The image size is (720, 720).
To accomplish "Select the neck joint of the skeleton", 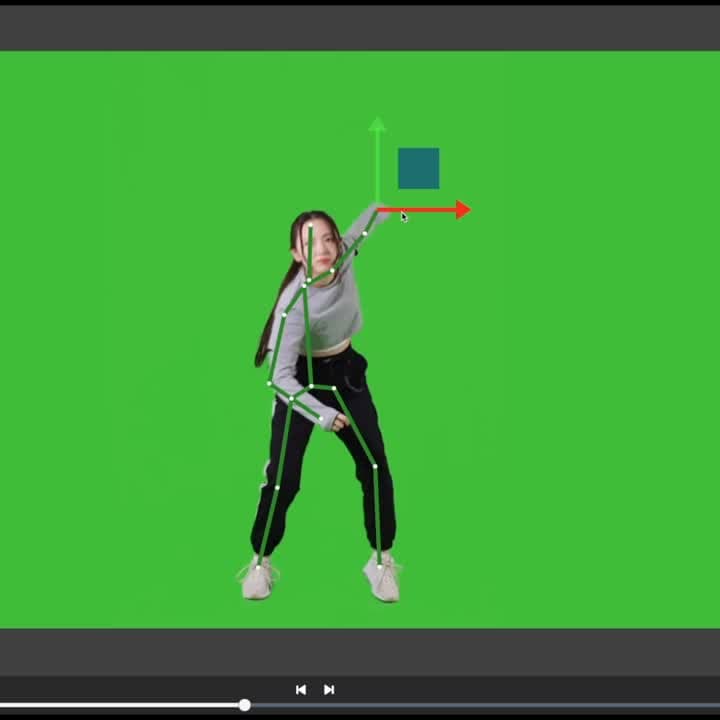I will point(306,284).
